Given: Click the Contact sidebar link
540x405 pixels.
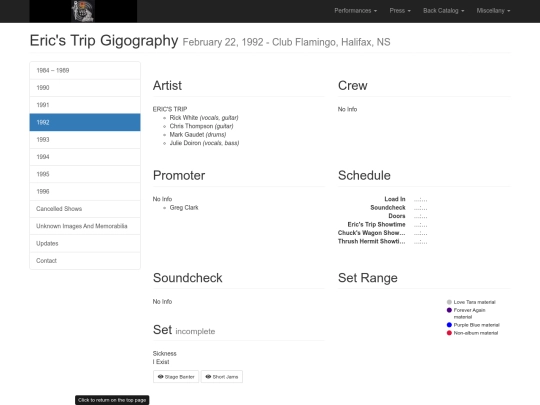Looking at the screenshot, I should coord(85,261).
